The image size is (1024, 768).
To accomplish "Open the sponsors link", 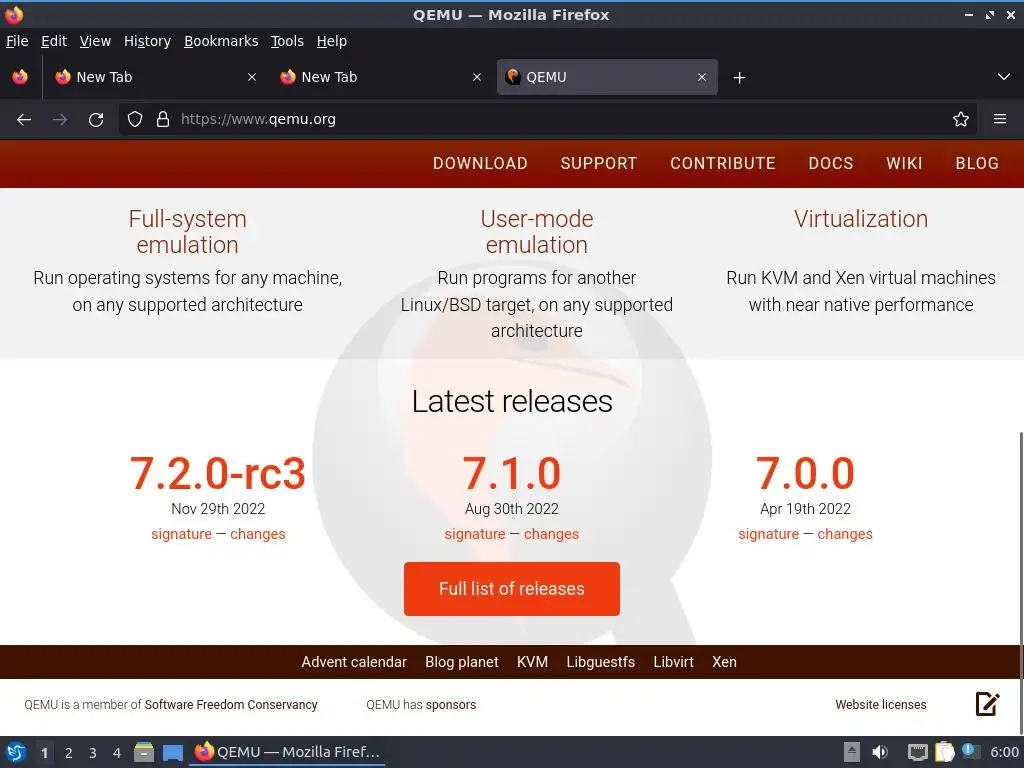I will (451, 705).
